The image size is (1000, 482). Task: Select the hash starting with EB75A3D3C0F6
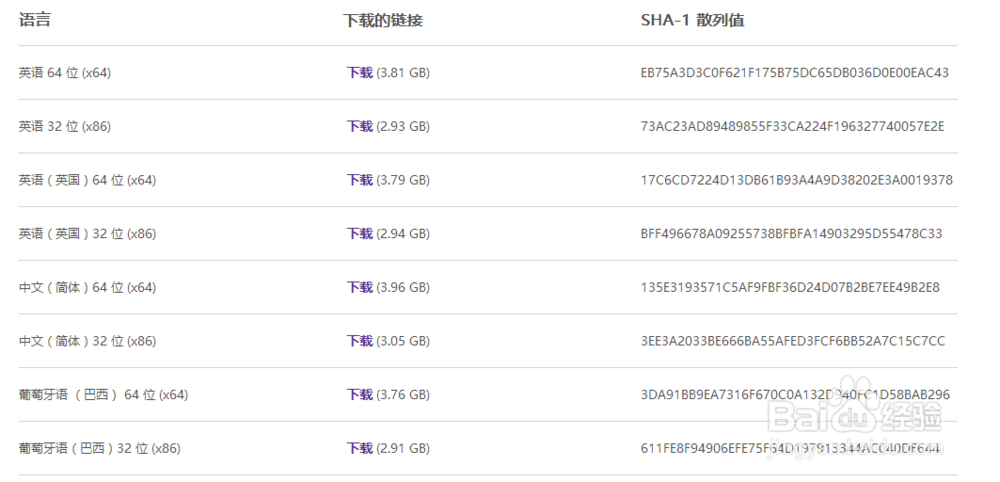point(795,73)
